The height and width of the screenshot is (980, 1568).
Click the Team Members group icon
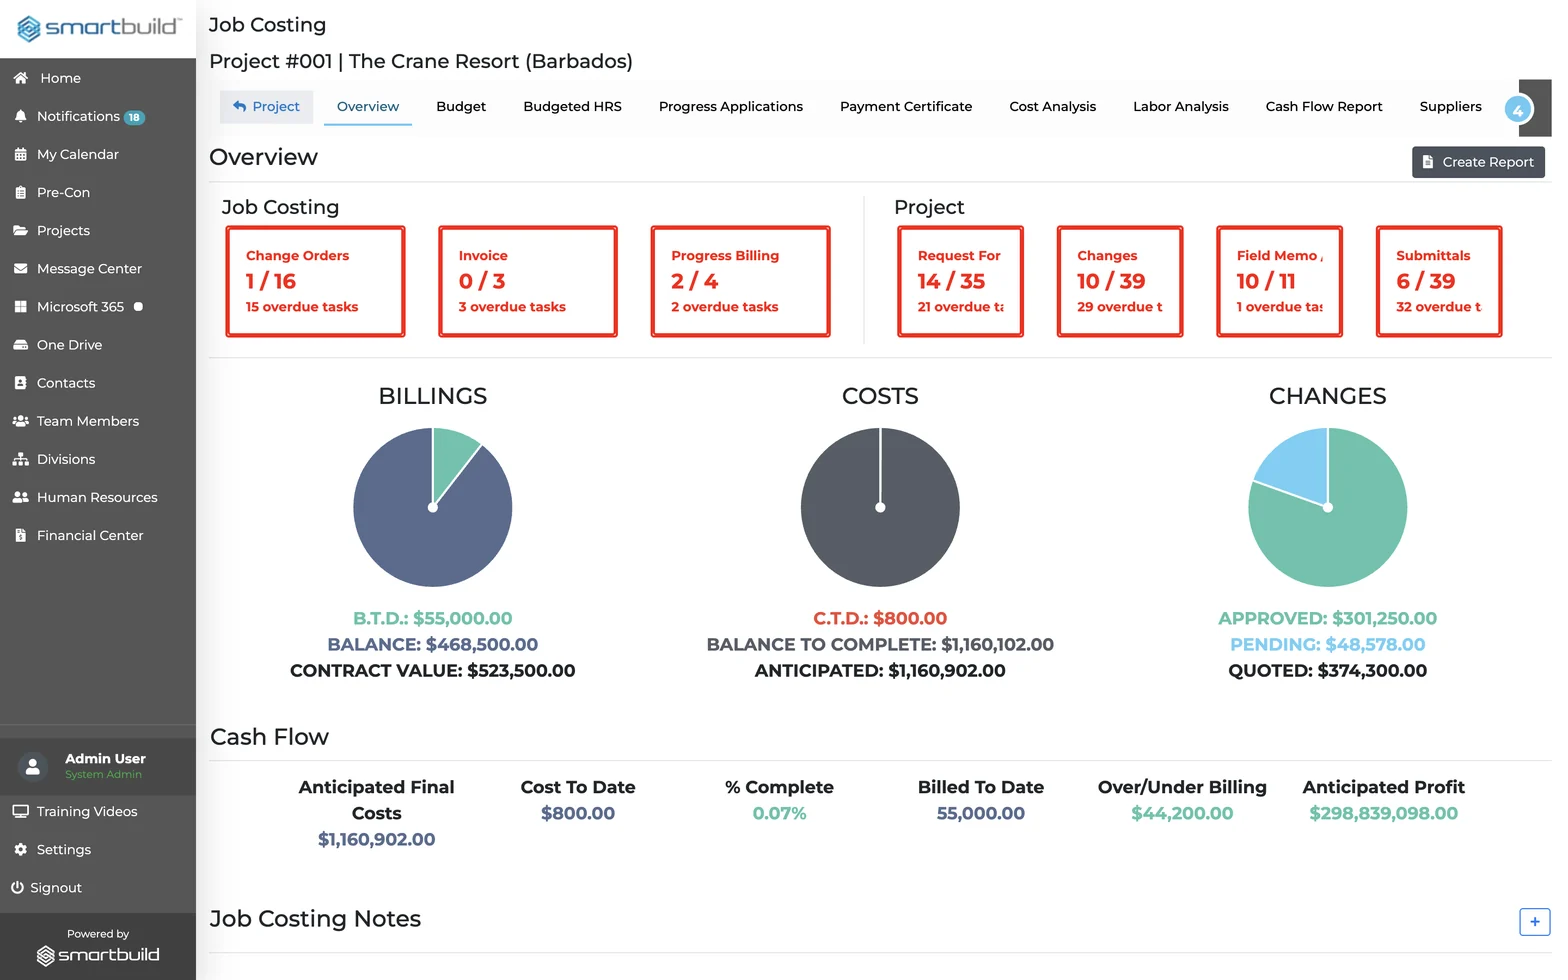pos(20,421)
